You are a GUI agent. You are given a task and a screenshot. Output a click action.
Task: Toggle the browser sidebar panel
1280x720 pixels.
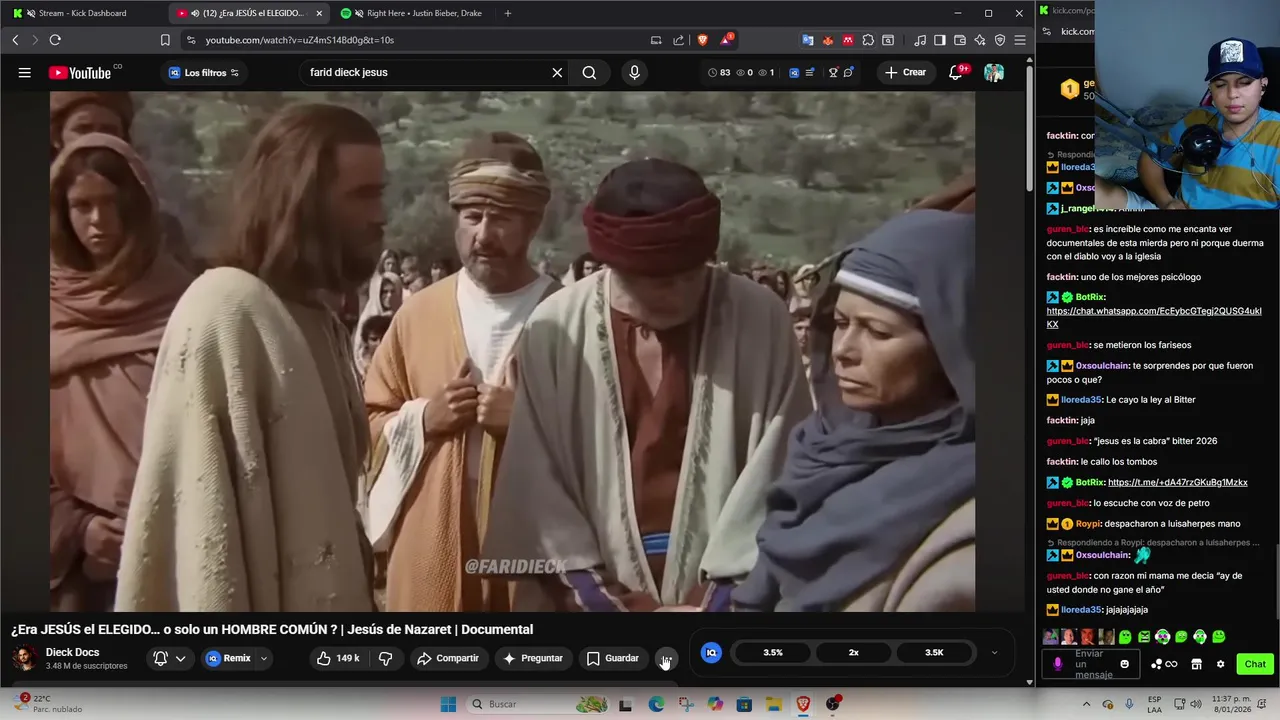pos(940,40)
